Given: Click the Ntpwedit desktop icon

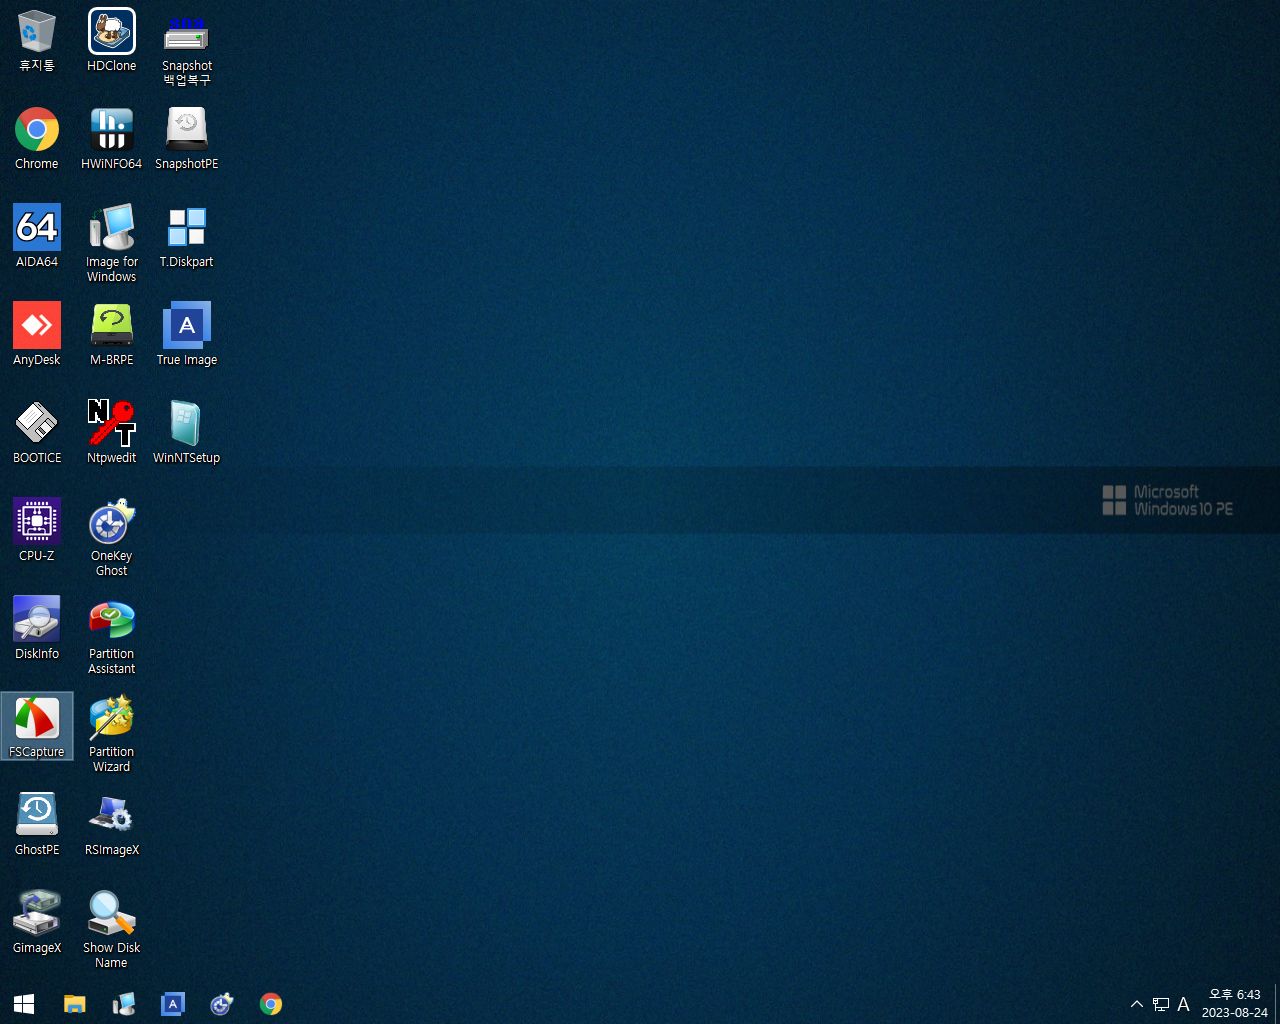Looking at the screenshot, I should click(112, 433).
